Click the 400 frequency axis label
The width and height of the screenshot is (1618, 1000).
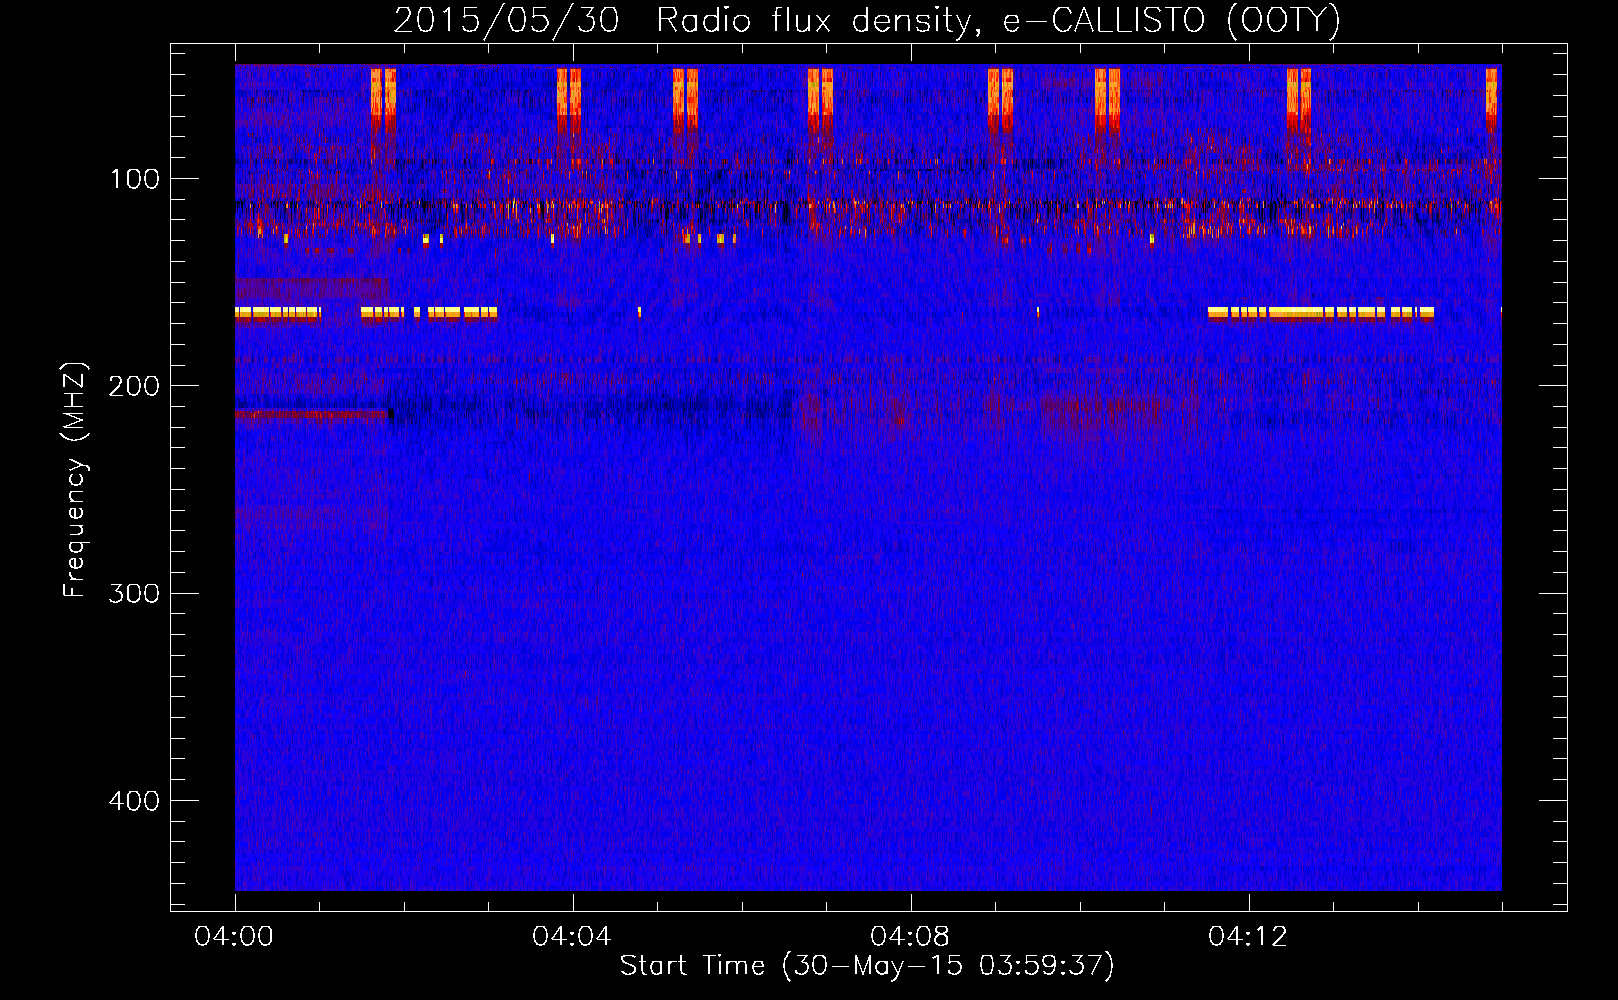click(x=134, y=801)
